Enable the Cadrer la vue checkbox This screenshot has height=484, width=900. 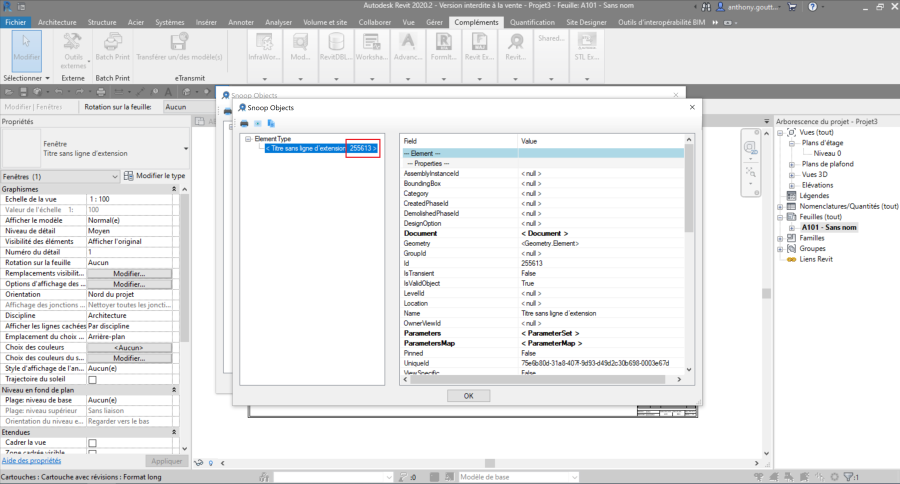tap(93, 442)
